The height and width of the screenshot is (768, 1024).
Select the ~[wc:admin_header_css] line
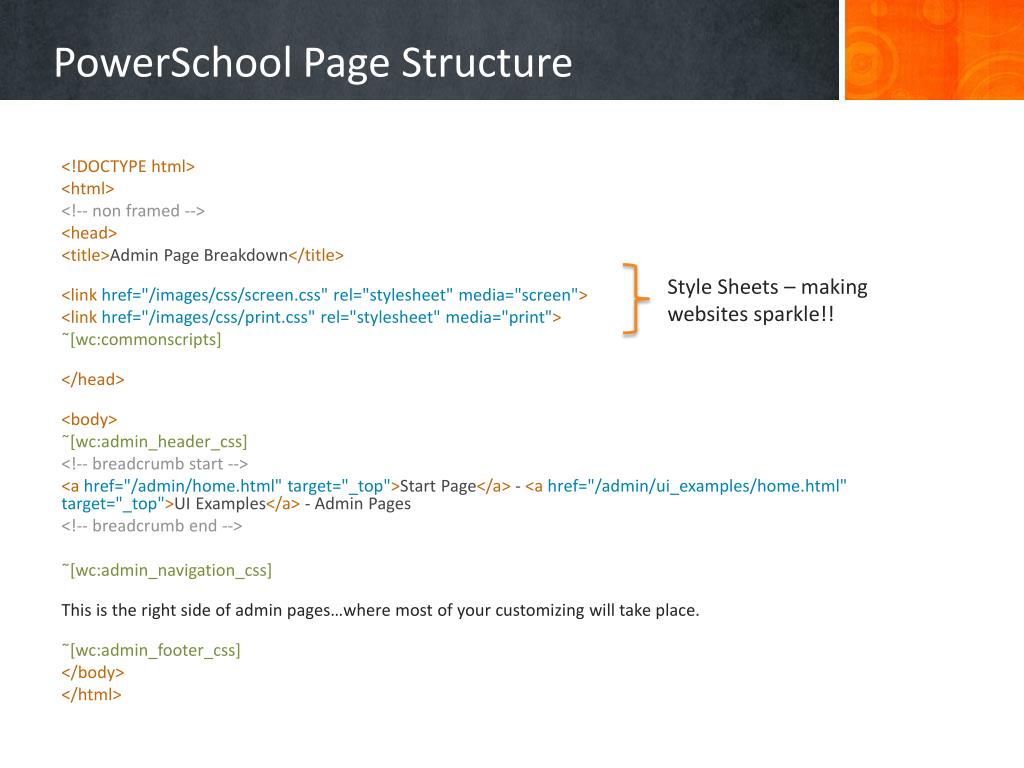154,442
